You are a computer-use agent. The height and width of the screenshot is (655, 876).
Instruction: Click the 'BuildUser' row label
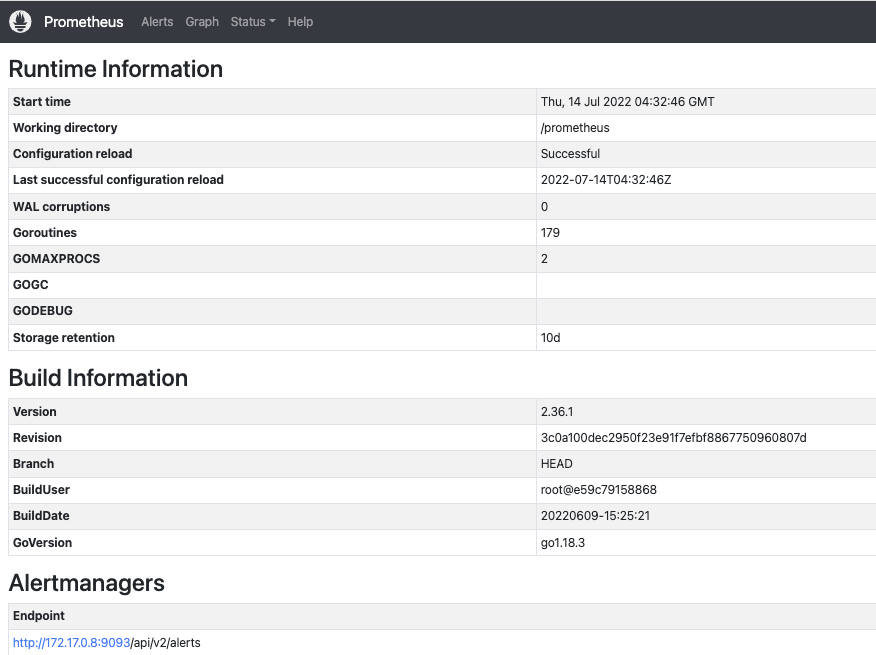click(x=41, y=490)
